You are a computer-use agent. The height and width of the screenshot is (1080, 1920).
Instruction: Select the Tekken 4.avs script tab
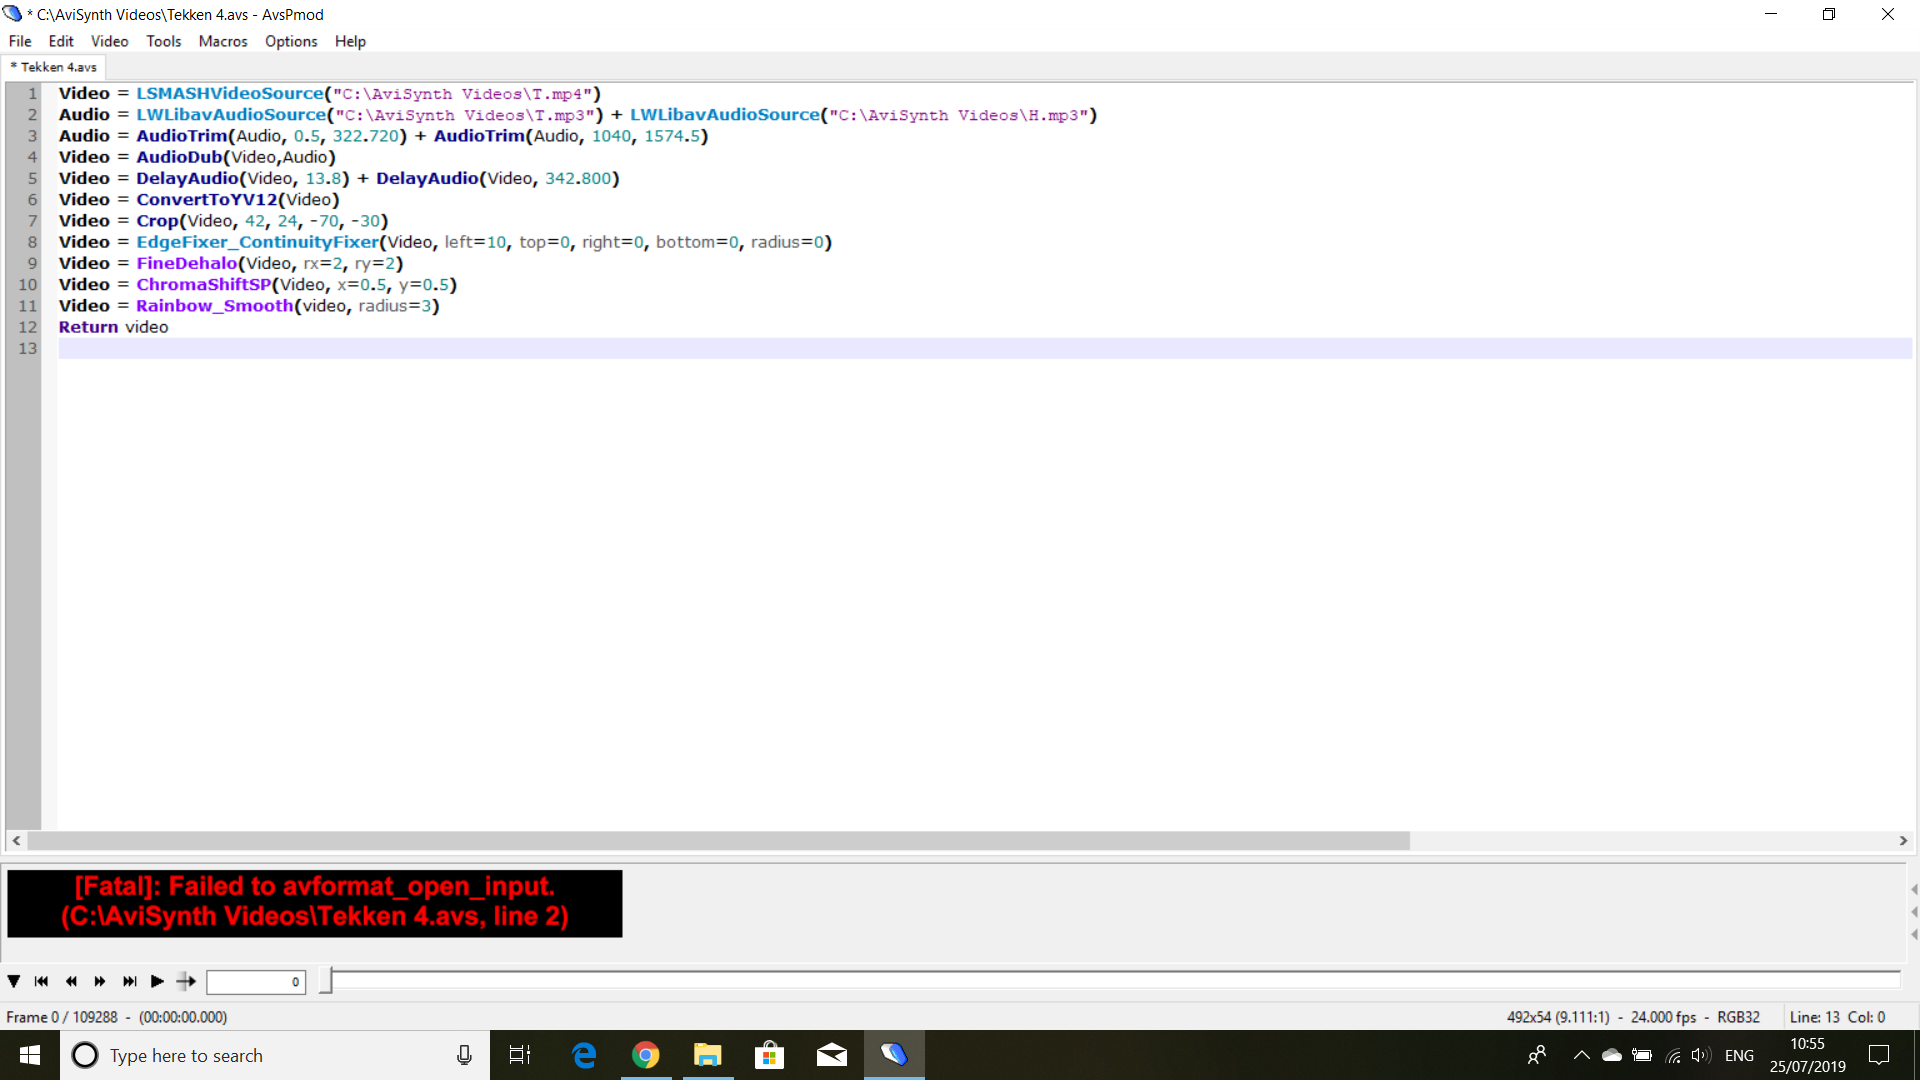click(54, 67)
